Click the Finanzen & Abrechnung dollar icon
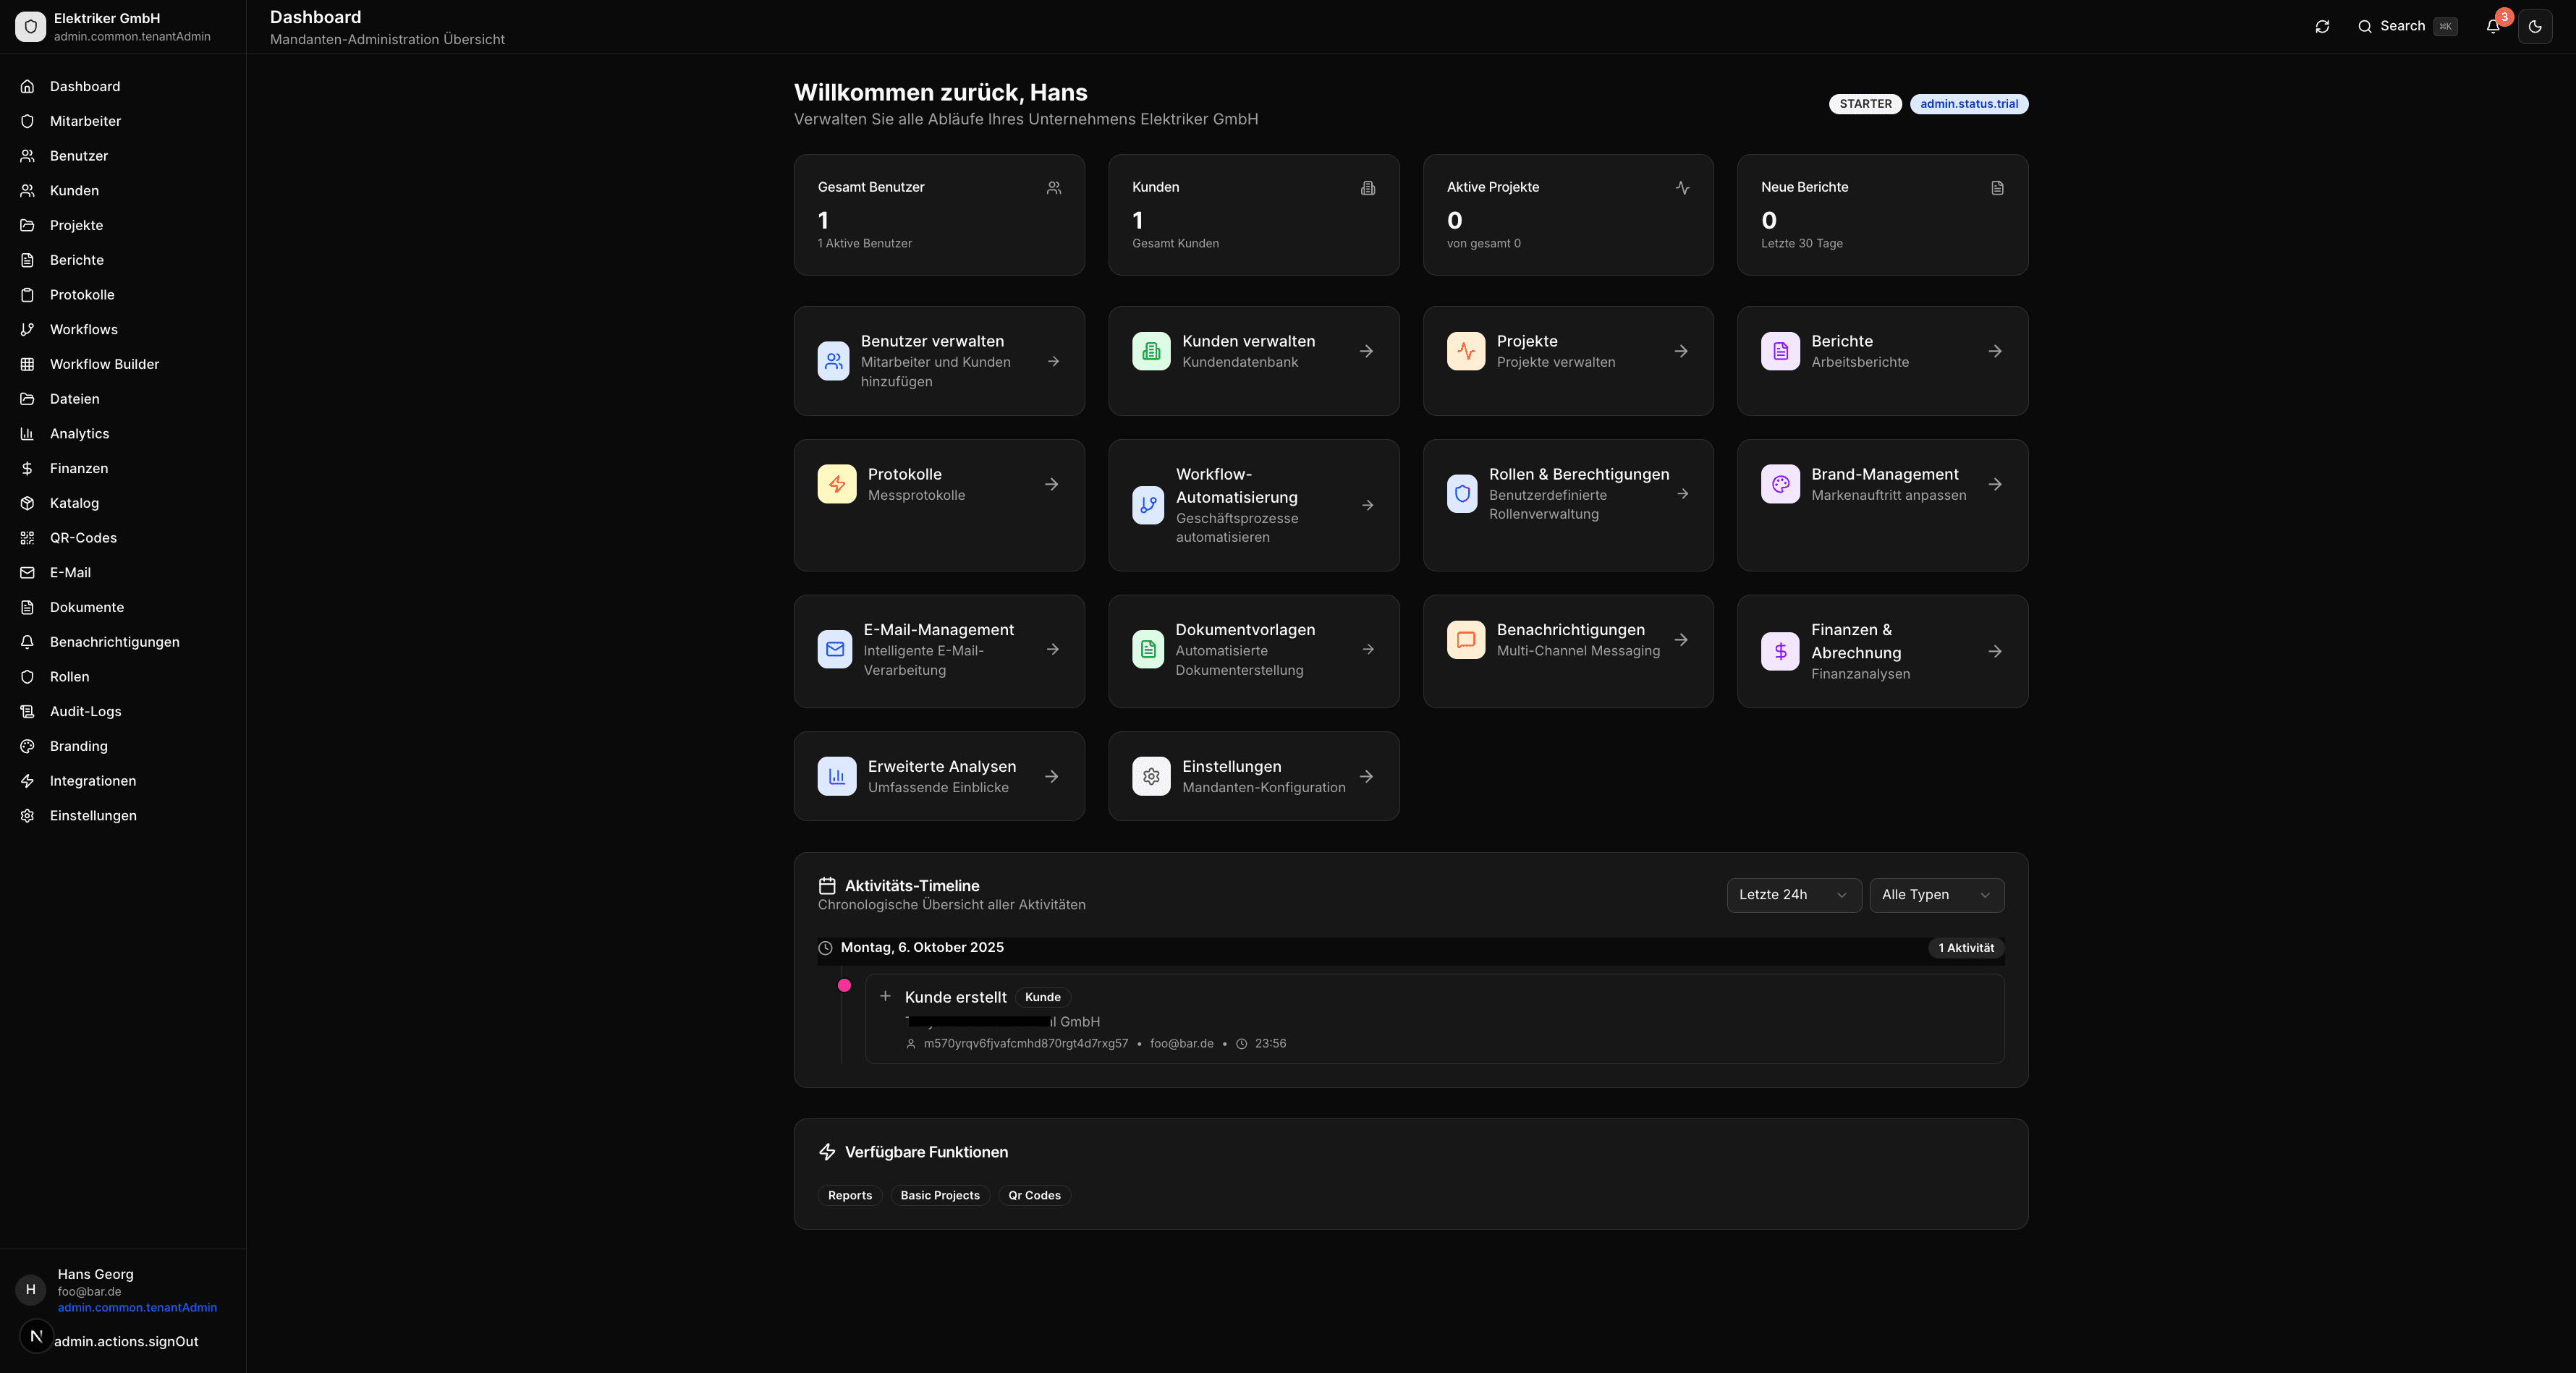The width and height of the screenshot is (2576, 1373). (1780, 651)
